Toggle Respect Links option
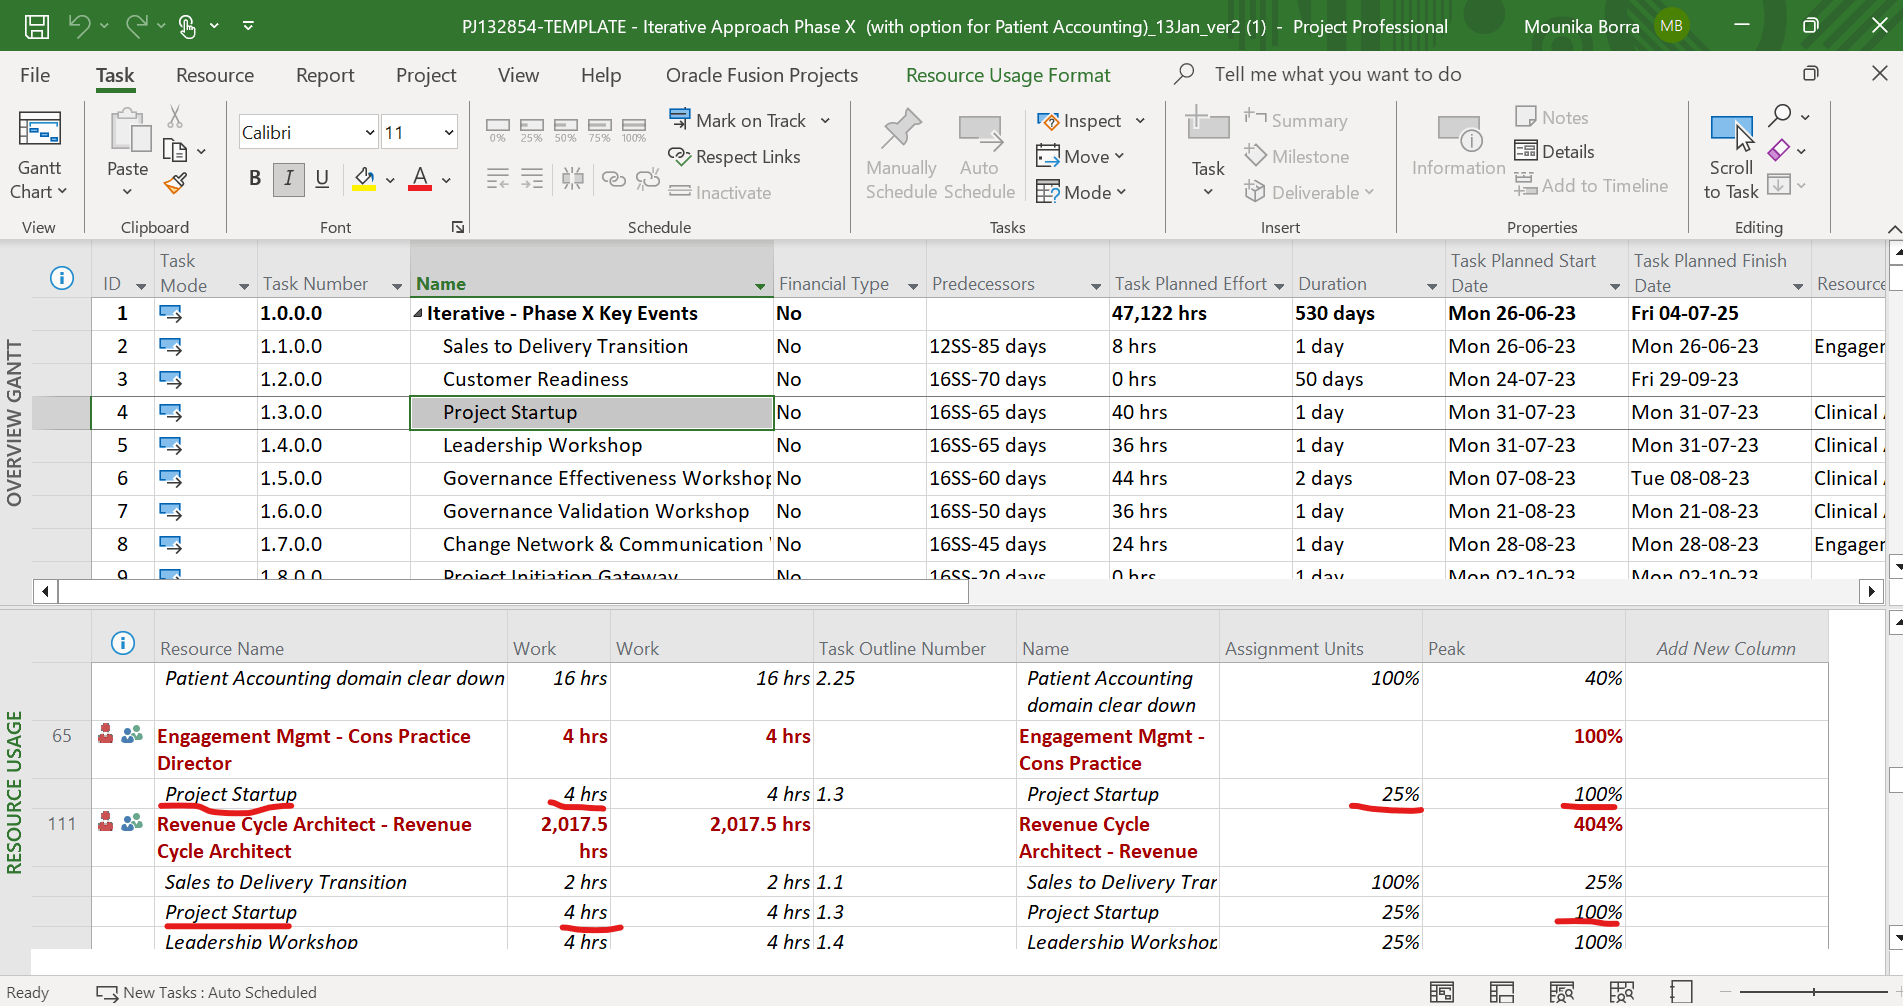 coord(735,157)
